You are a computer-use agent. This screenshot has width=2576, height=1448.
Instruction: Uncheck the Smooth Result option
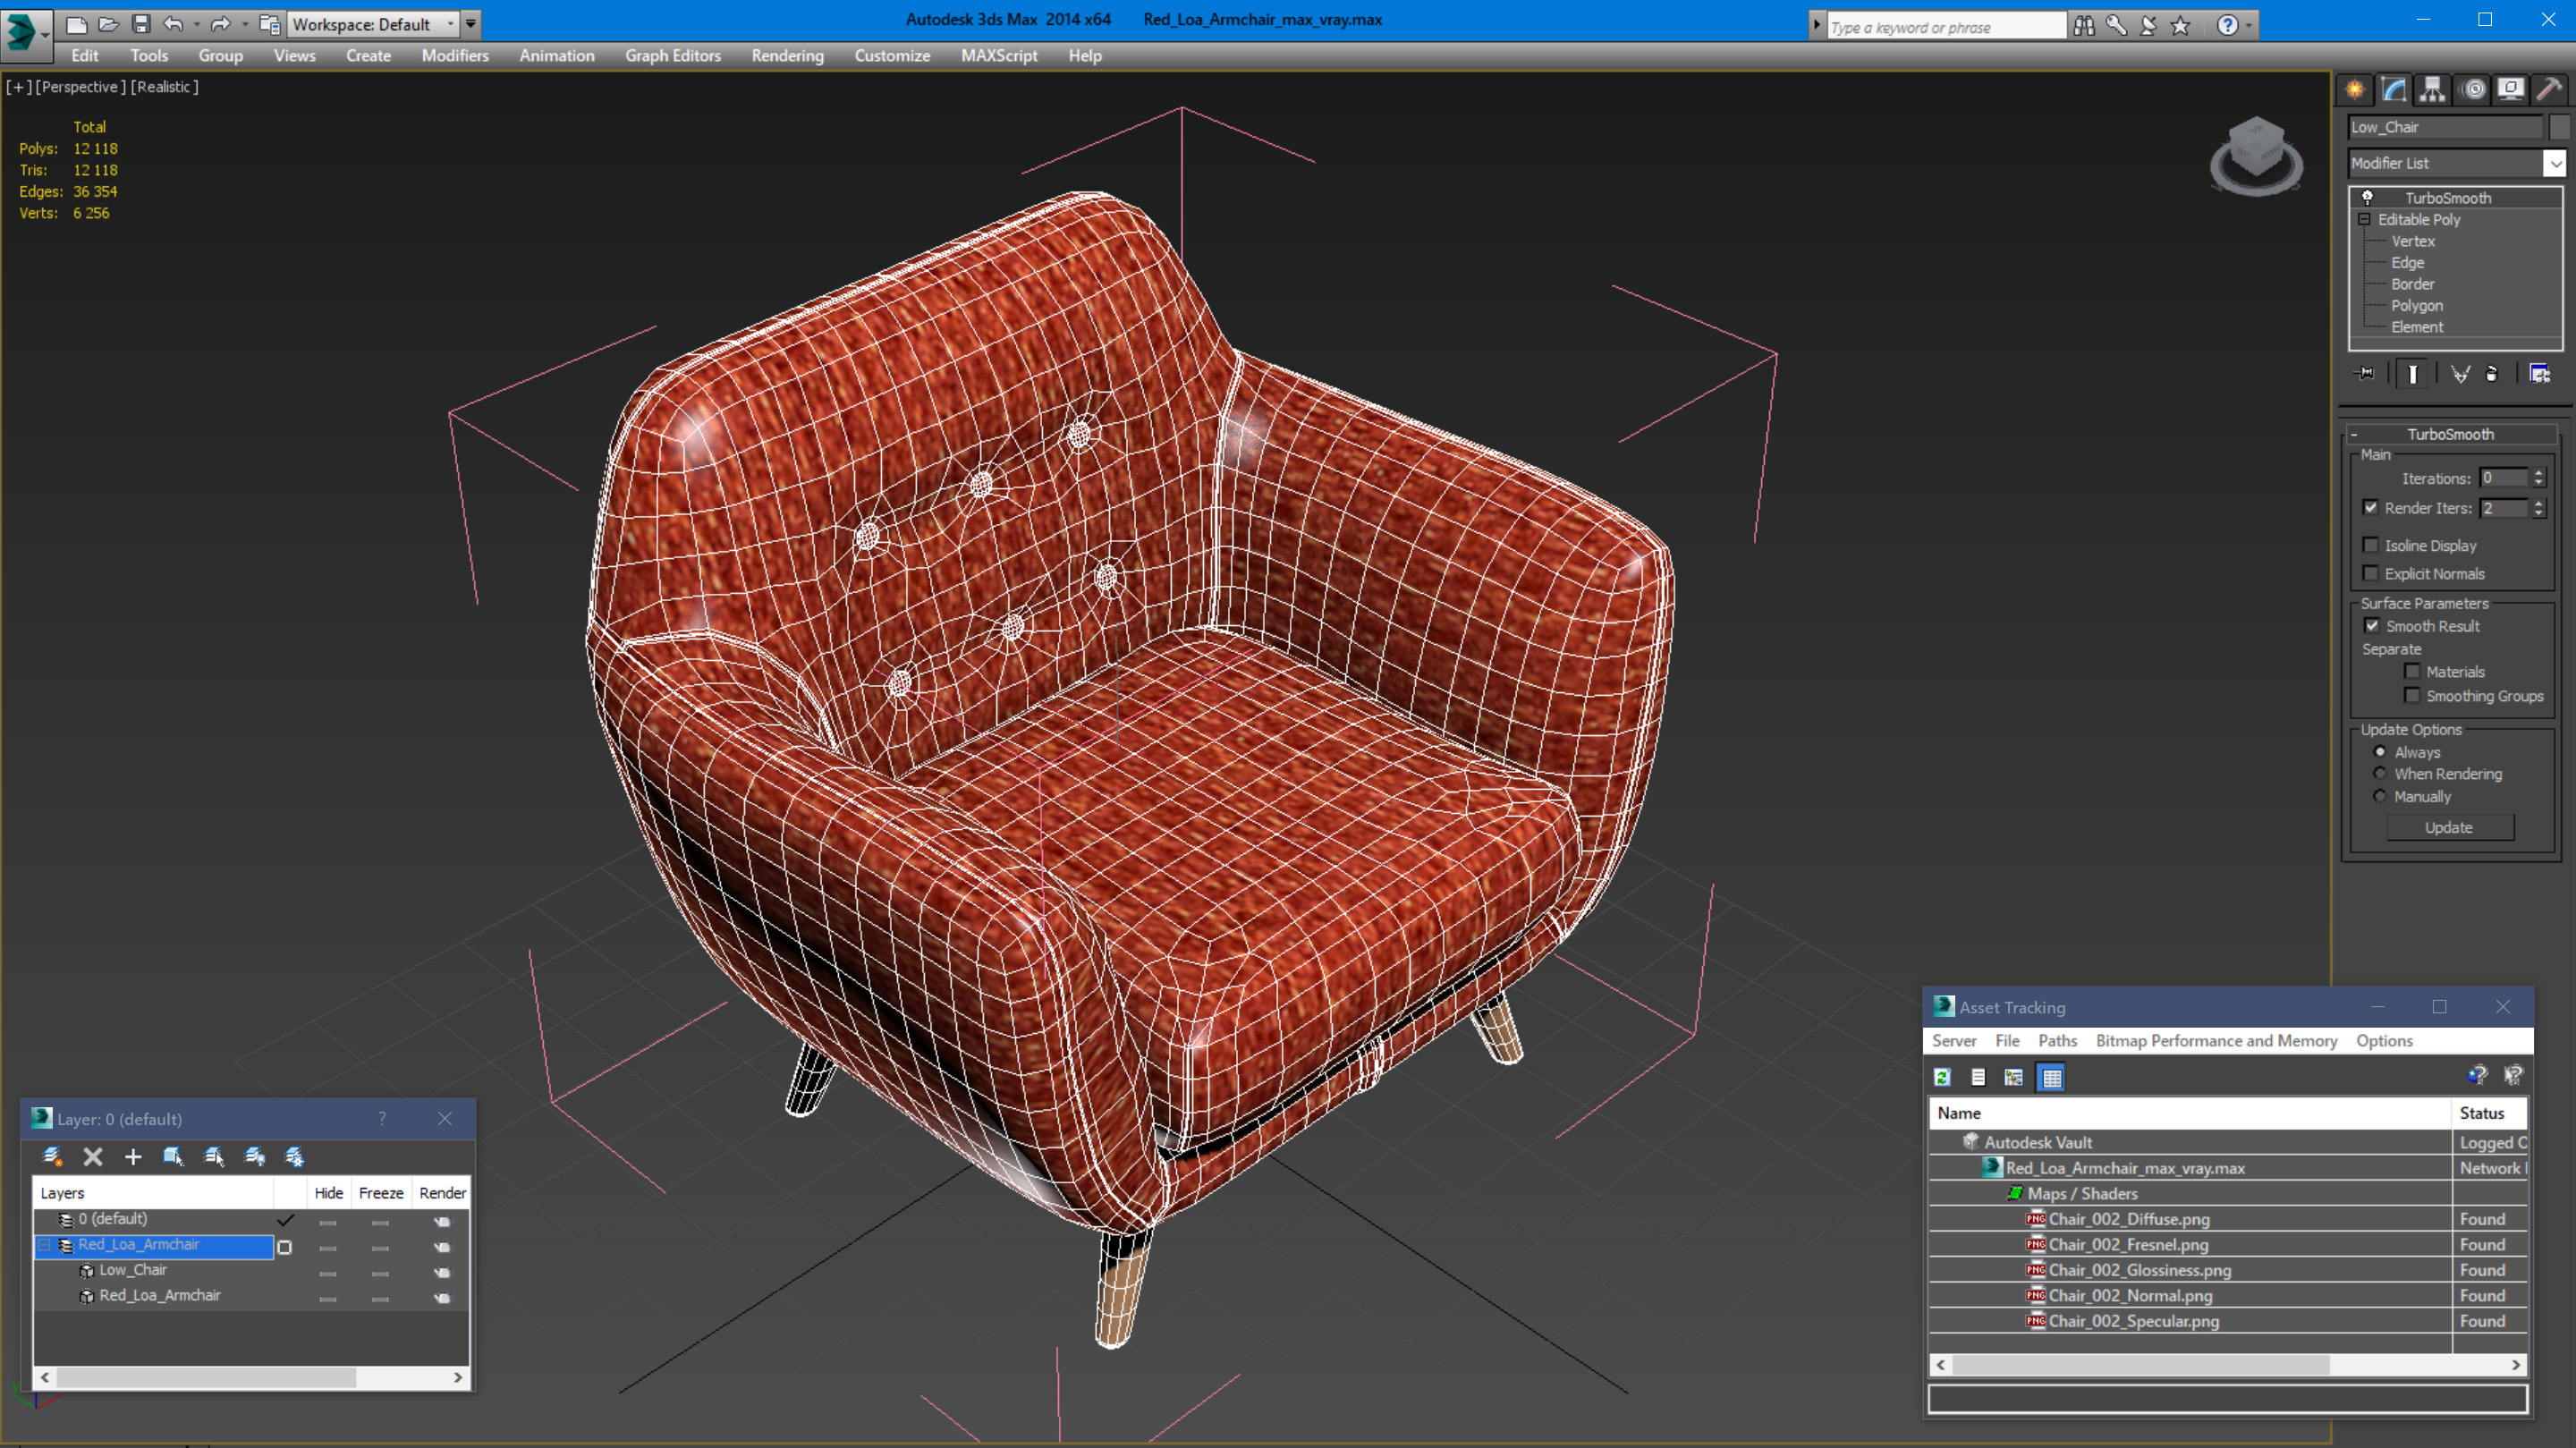tap(2371, 626)
